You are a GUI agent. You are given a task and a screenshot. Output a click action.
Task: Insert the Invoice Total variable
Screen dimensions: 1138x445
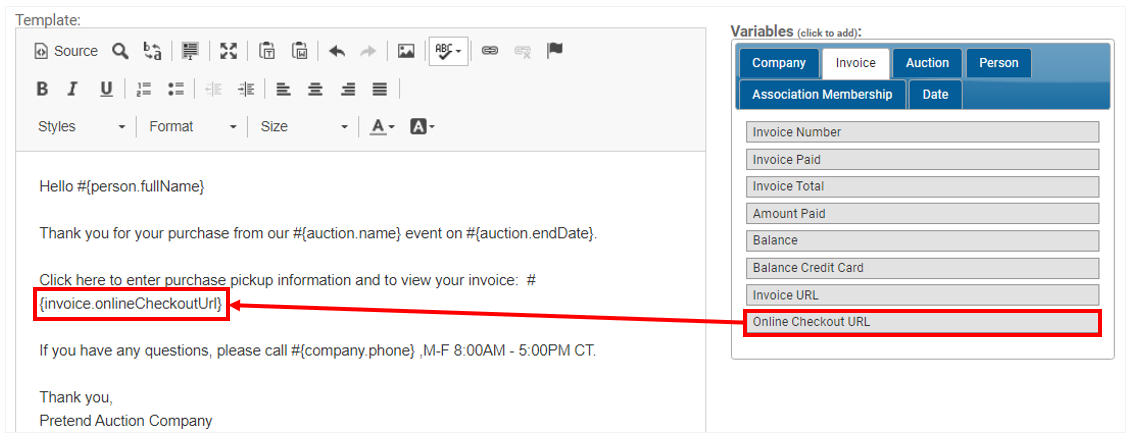click(x=922, y=187)
